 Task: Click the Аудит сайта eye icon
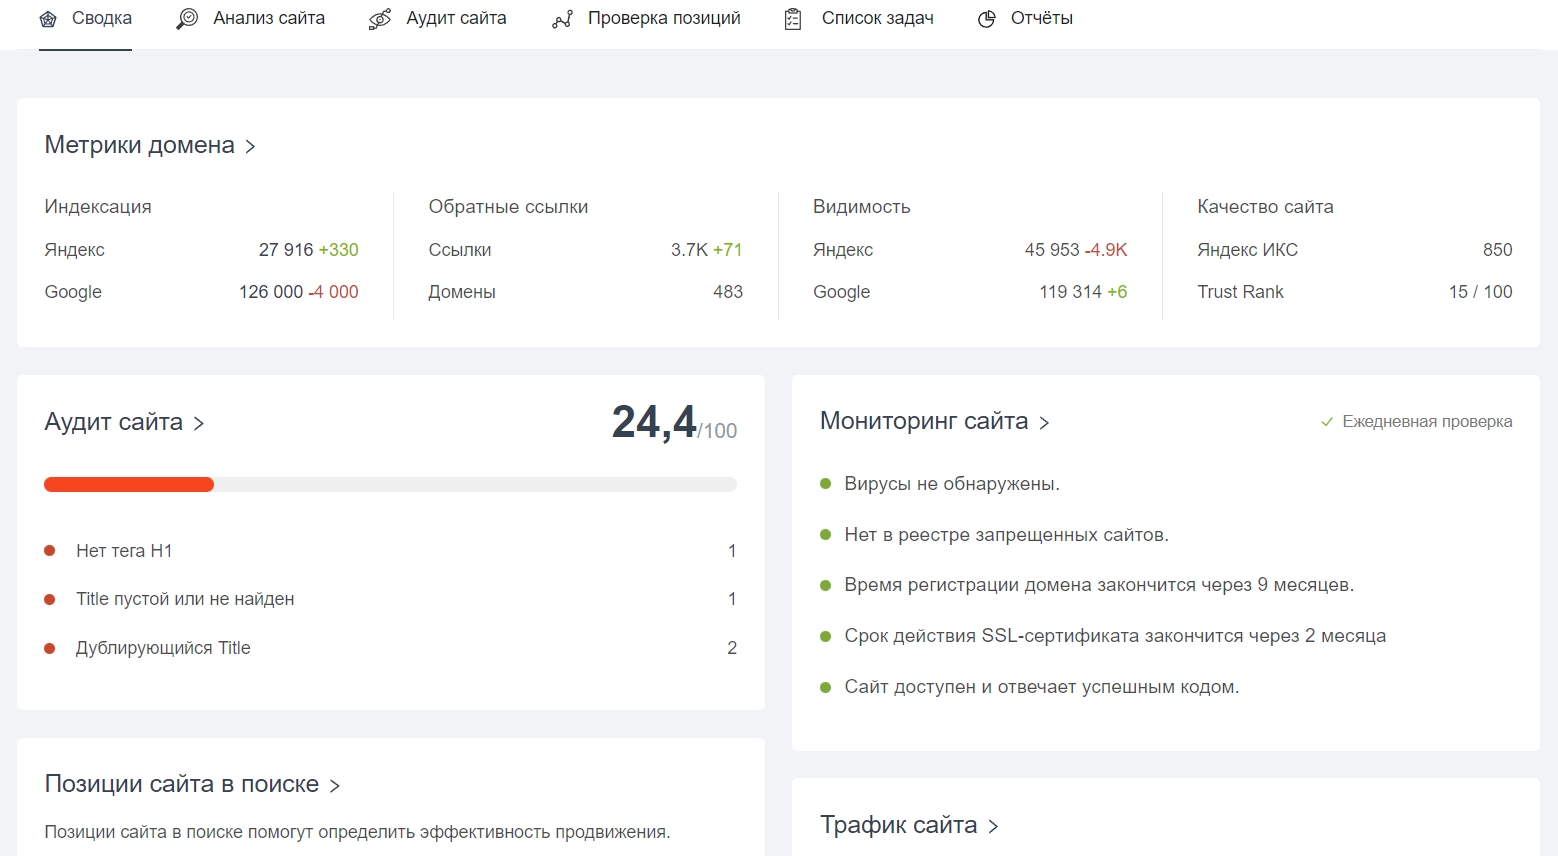click(380, 19)
